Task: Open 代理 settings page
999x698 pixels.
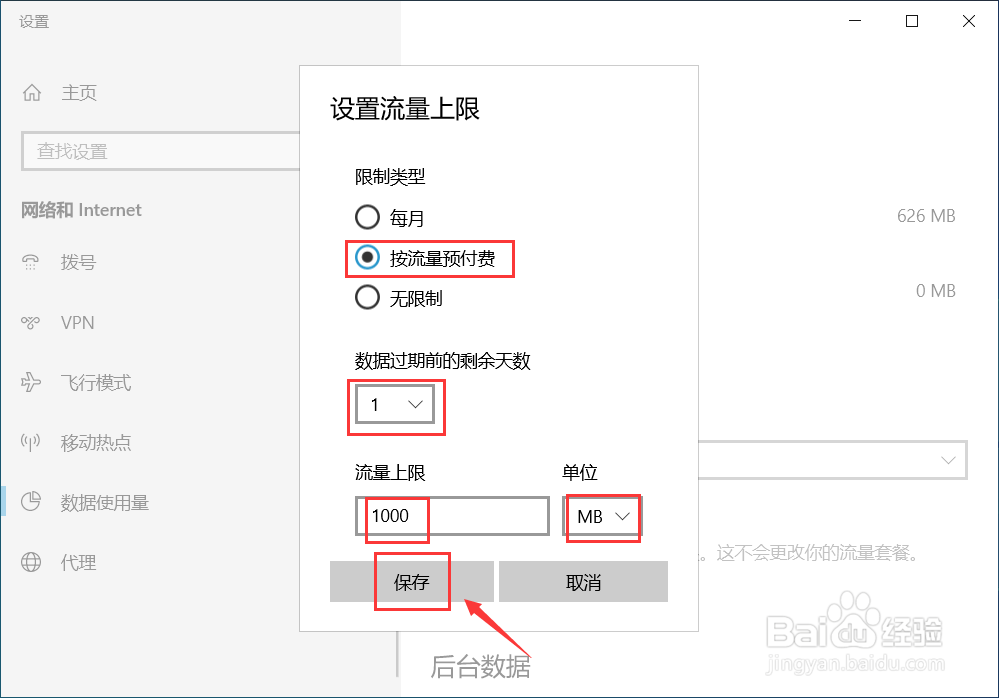Action: pyautogui.click(x=78, y=562)
